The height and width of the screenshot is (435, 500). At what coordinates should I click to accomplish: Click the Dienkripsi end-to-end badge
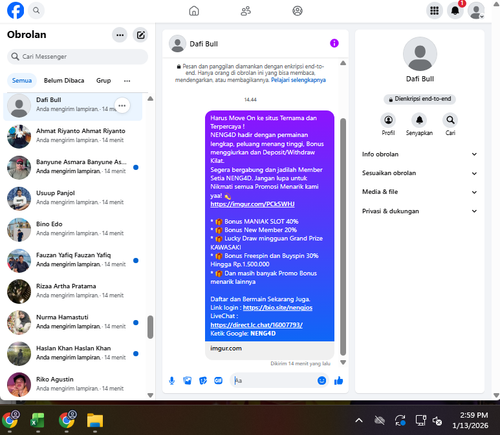tap(419, 99)
